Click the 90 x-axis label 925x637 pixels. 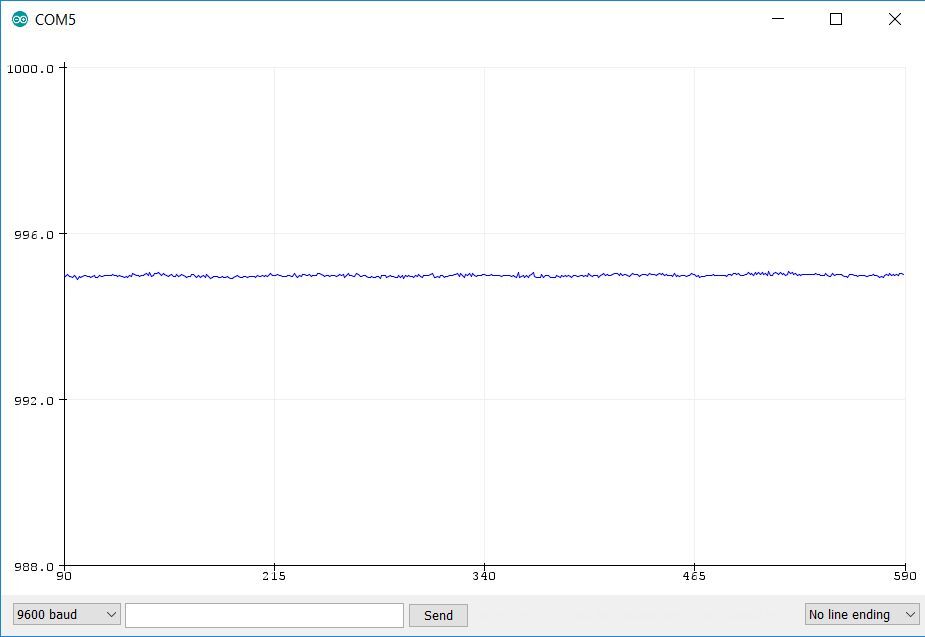coord(64,576)
